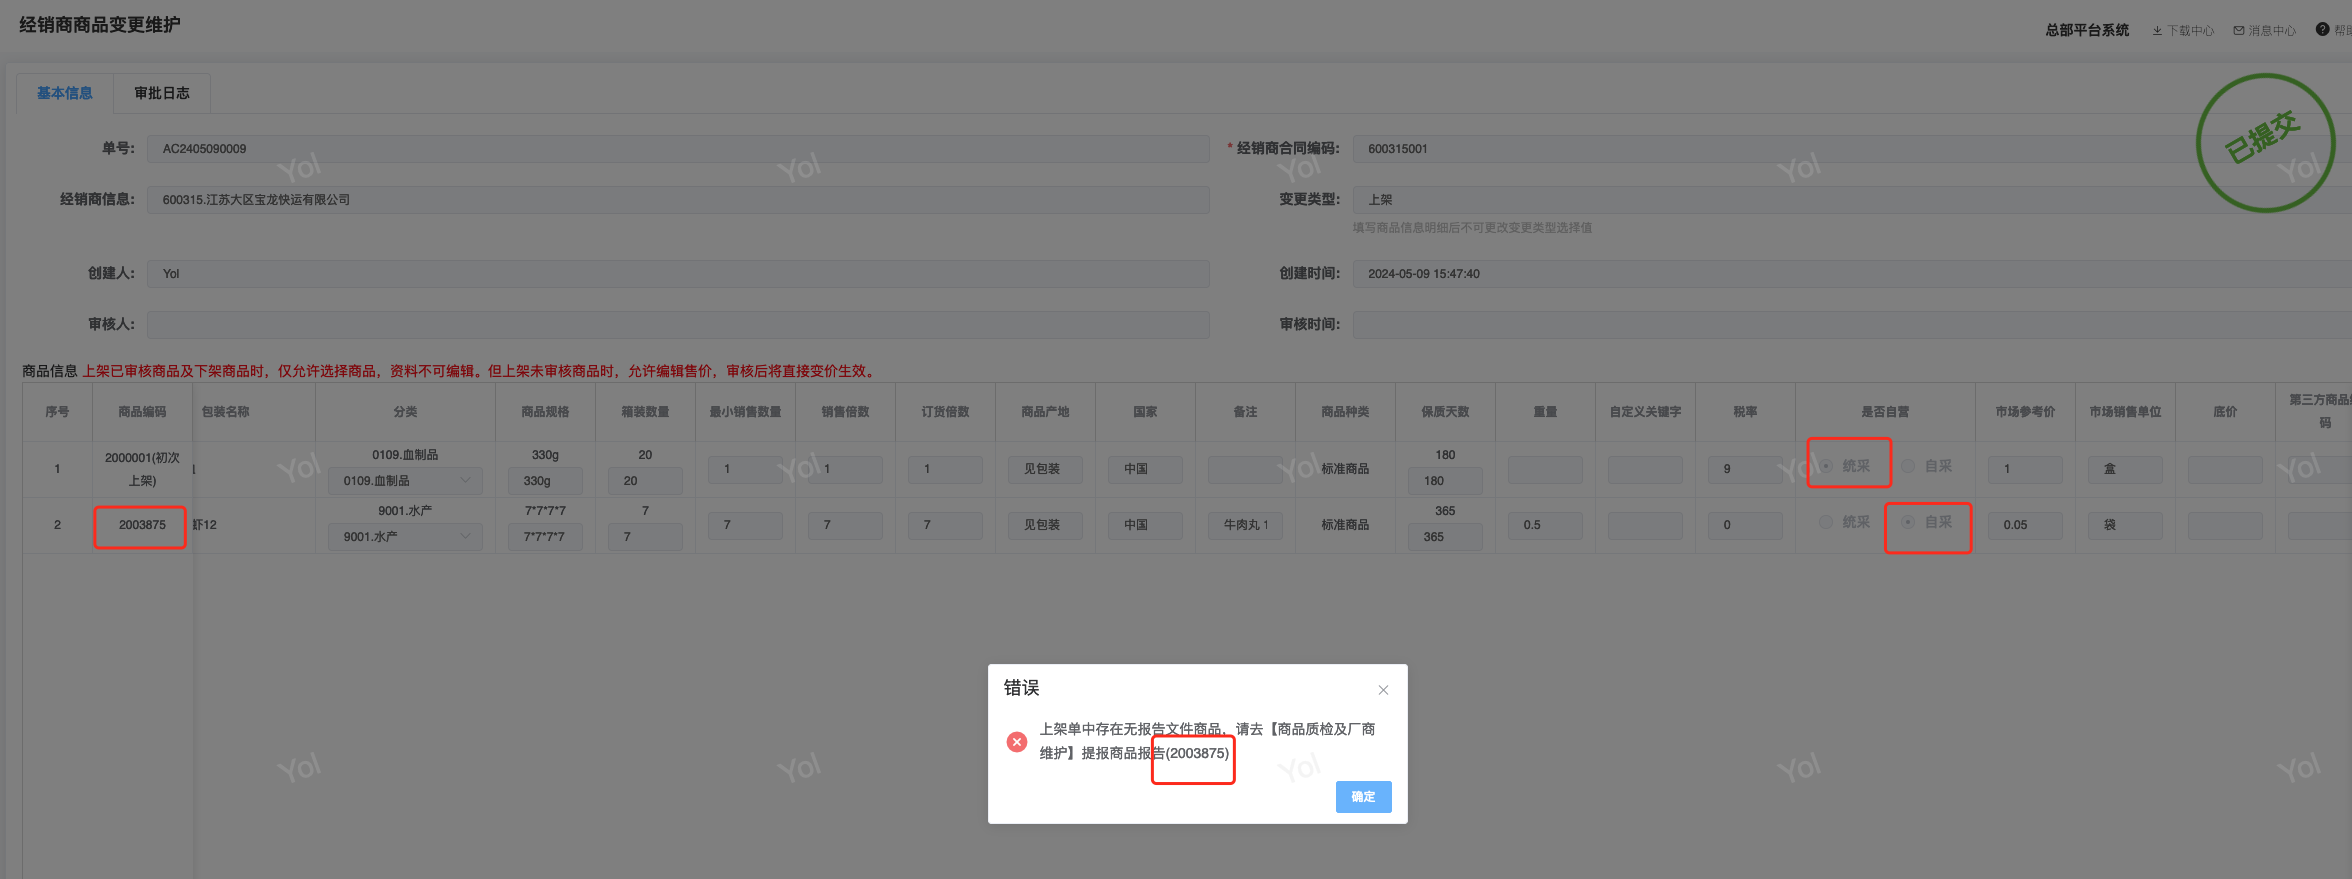Open the 基本信息 tab
This screenshot has height=879, width=2352.
point(65,93)
